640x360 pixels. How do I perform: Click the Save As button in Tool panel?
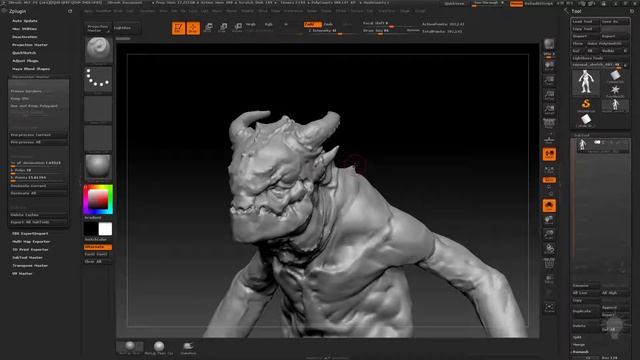(615, 21)
